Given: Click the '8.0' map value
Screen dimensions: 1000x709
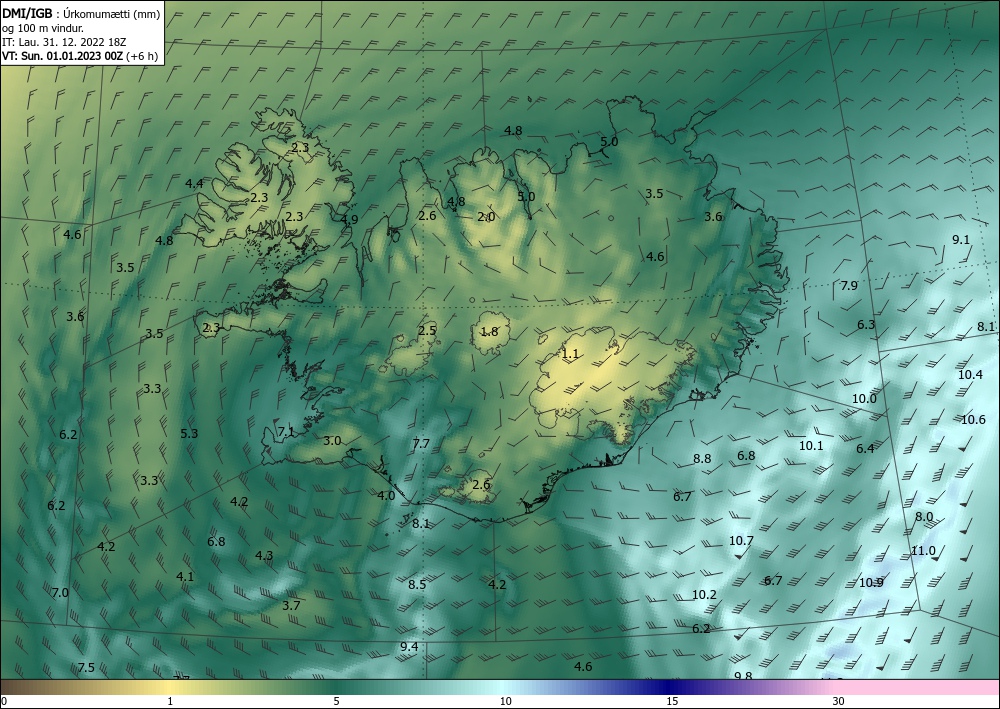Looking at the screenshot, I should (924, 516).
